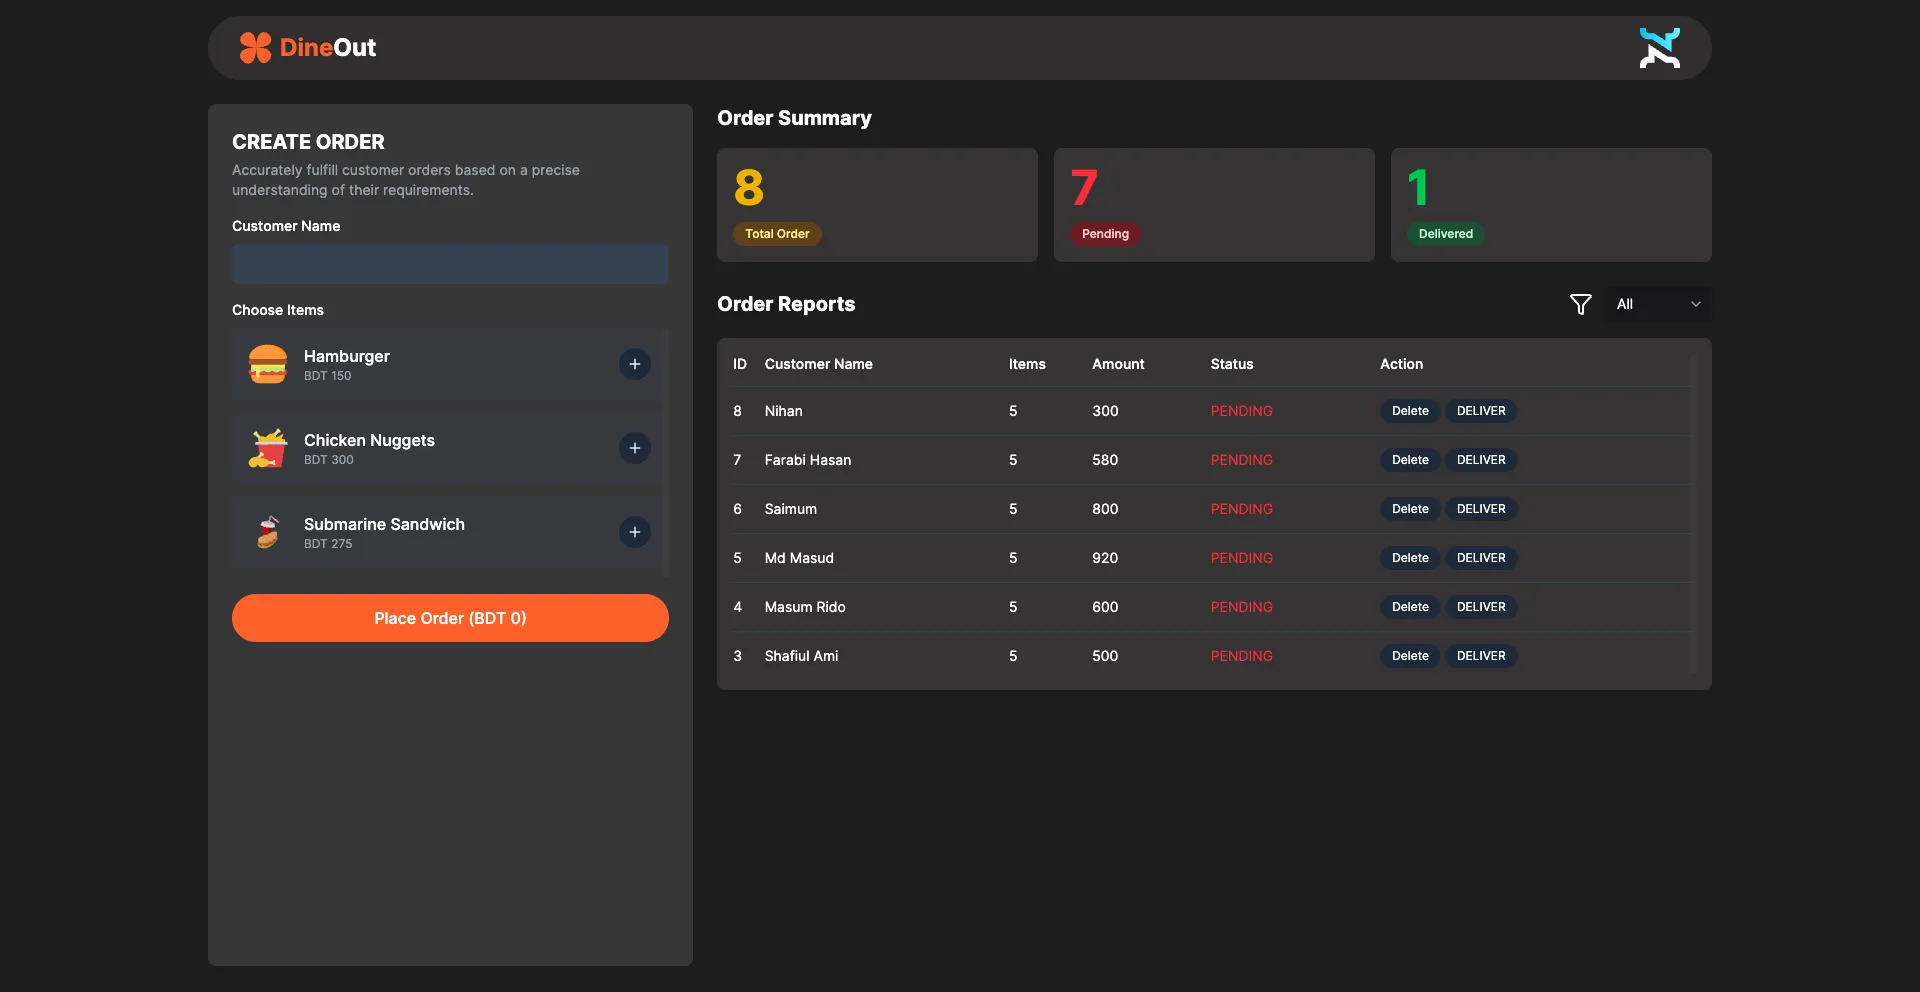Click the Hamburger food image
The image size is (1920, 992).
pos(268,365)
